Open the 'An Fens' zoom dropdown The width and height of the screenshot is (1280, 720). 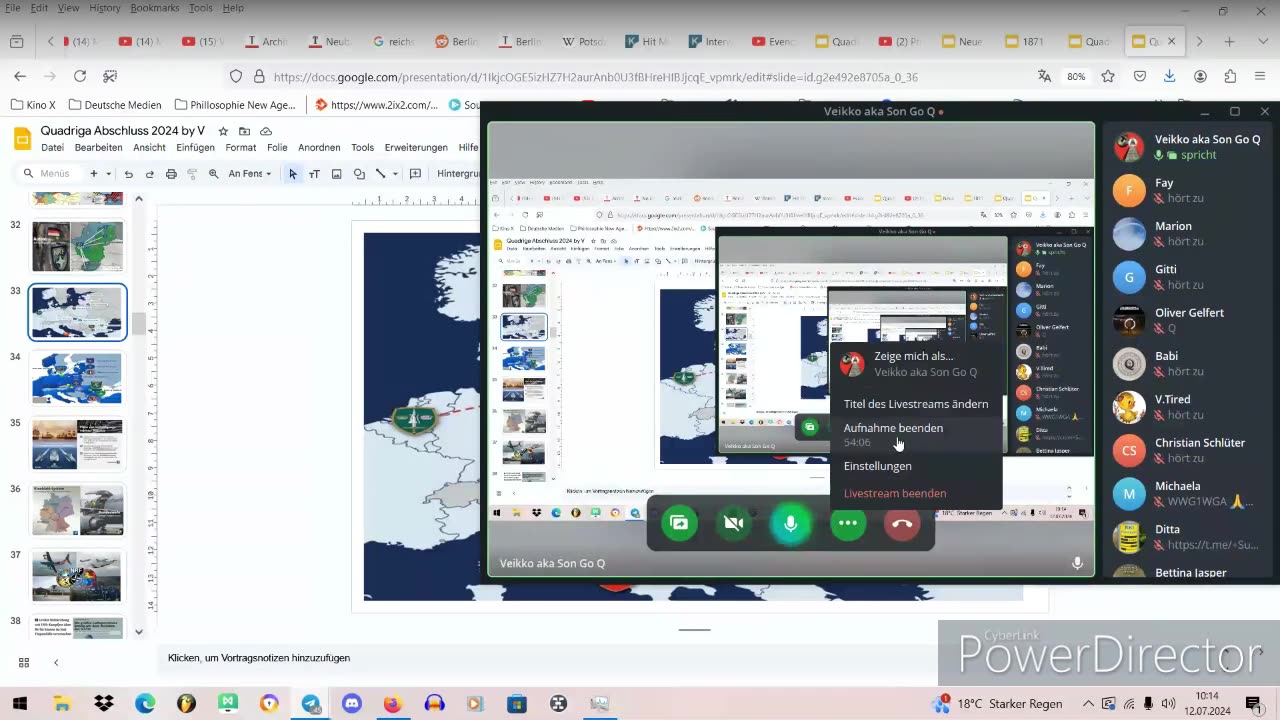[x=250, y=174]
